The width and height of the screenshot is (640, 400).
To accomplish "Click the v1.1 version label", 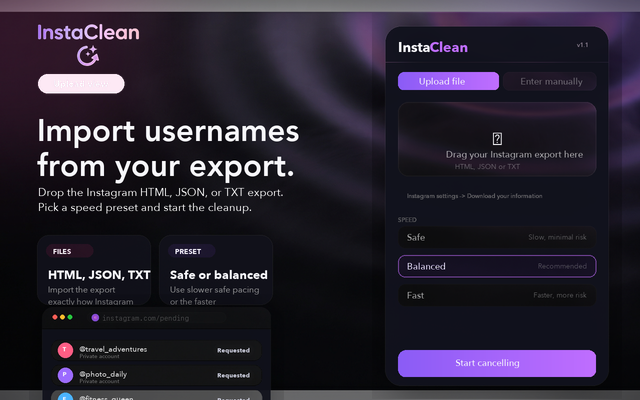I will pos(582,45).
